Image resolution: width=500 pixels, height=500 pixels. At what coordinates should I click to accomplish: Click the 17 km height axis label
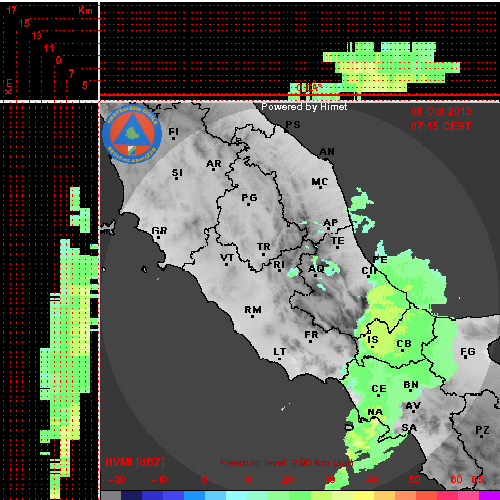pyautogui.click(x=11, y=10)
